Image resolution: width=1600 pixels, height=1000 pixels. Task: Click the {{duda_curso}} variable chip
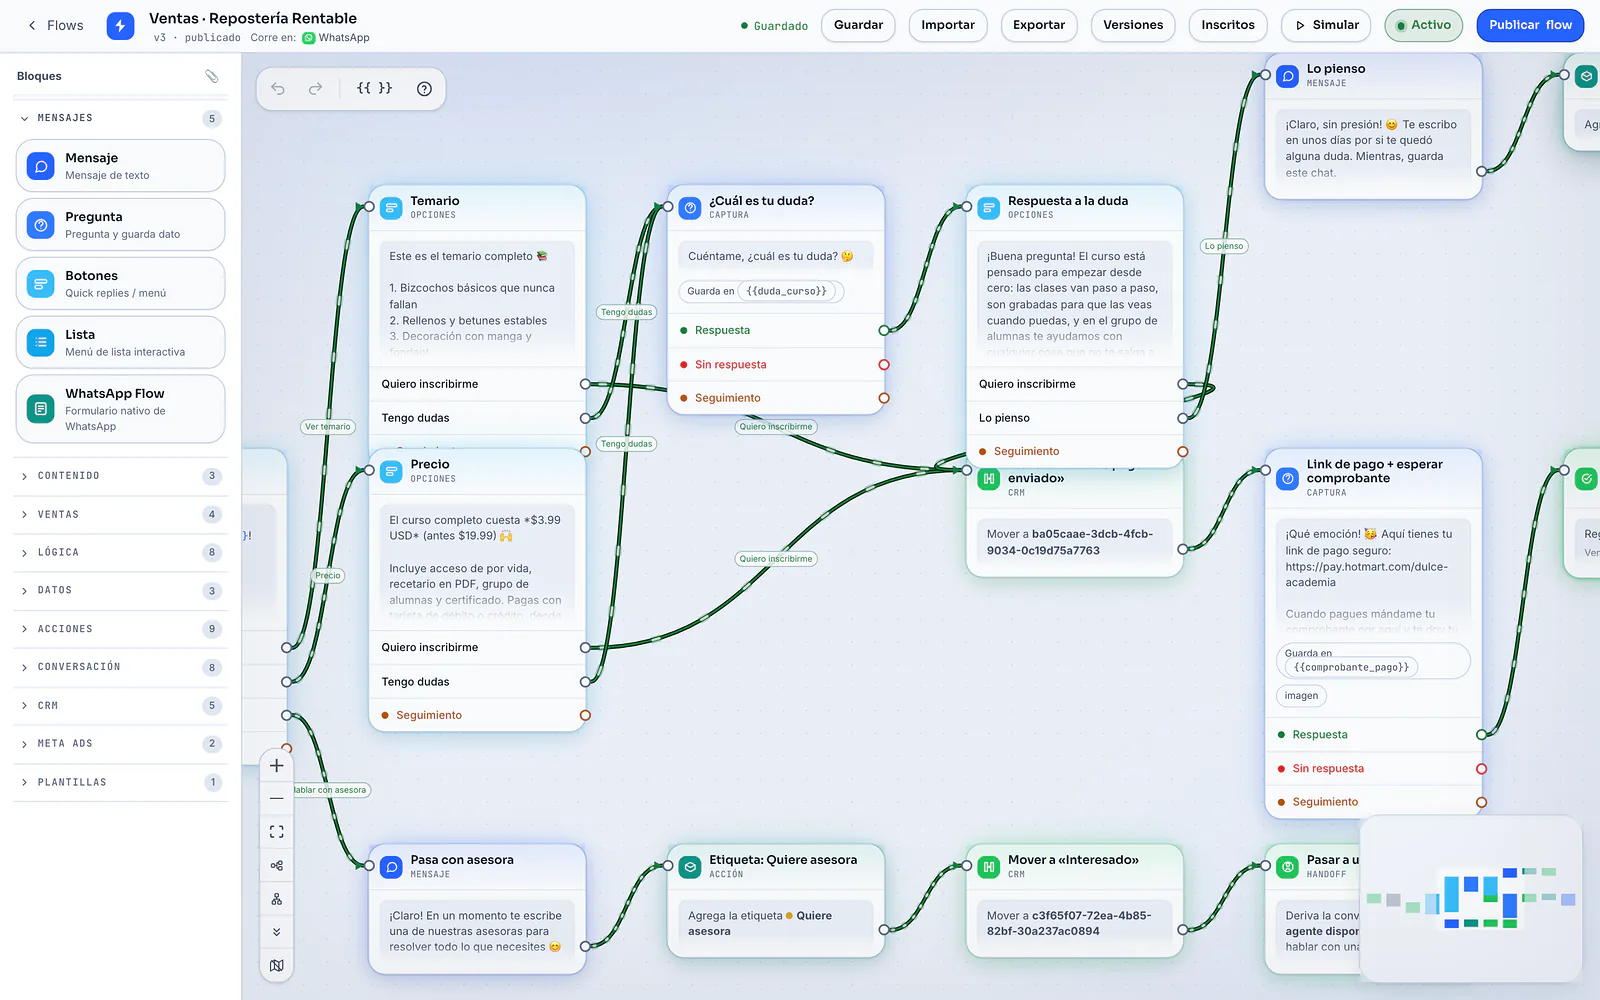point(787,291)
